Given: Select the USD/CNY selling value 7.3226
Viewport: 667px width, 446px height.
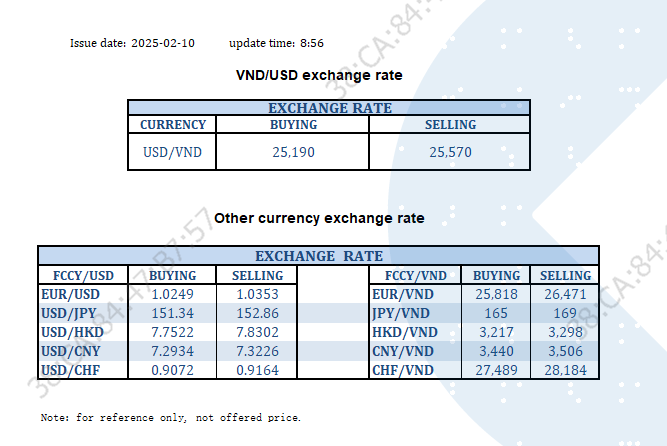Looking at the screenshot, I should [x=257, y=352].
